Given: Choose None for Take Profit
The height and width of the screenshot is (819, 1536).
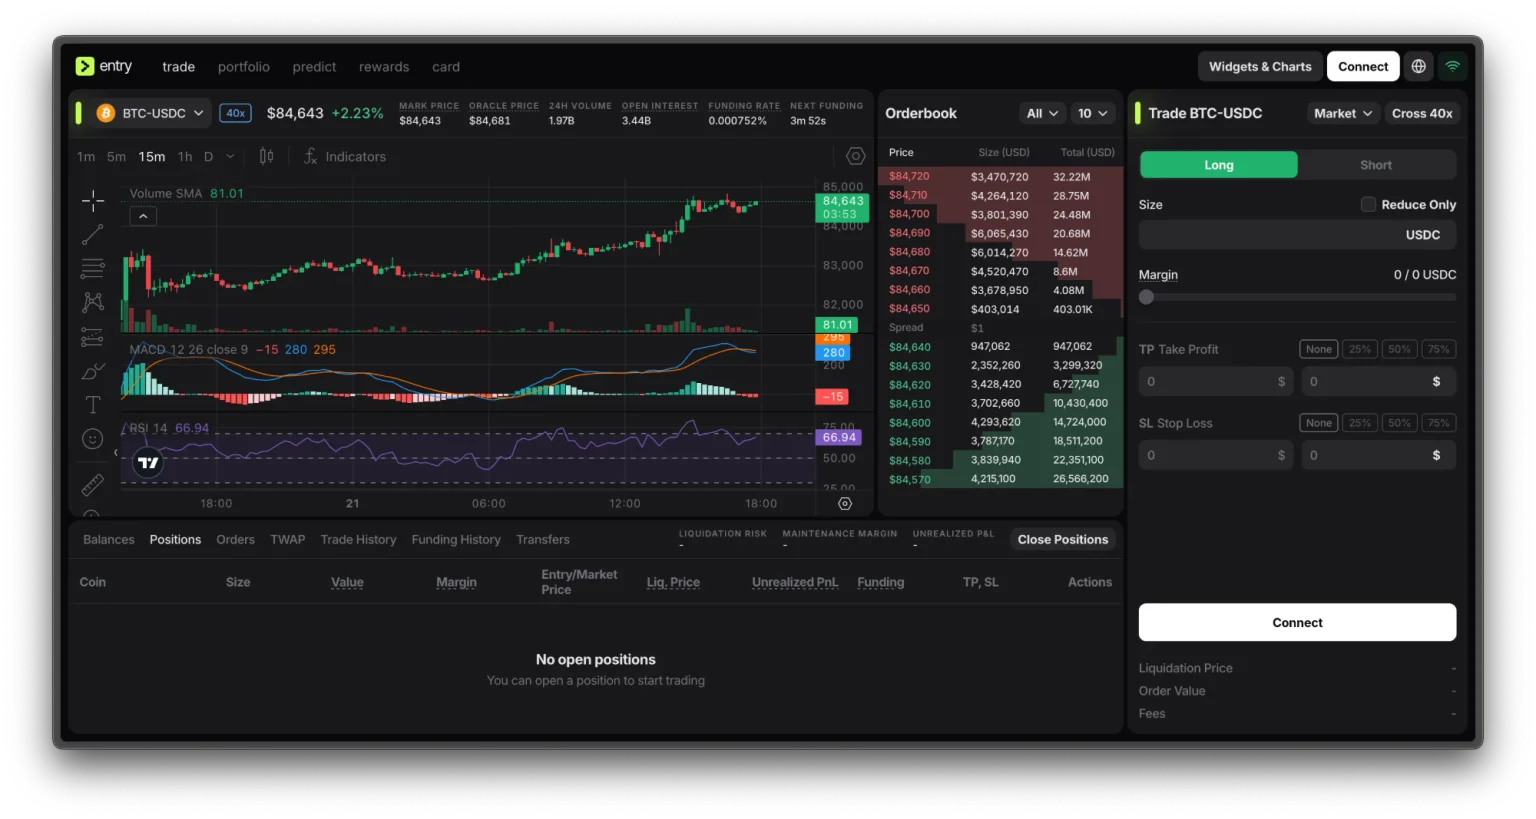Looking at the screenshot, I should pos(1319,349).
